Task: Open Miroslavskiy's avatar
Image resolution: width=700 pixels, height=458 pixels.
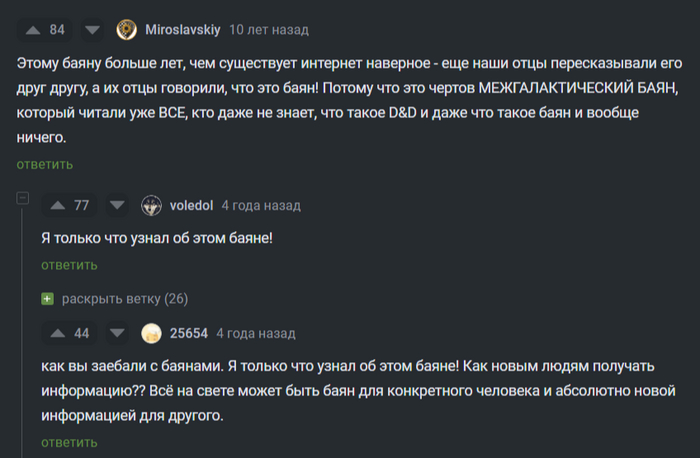Action: [x=126, y=29]
